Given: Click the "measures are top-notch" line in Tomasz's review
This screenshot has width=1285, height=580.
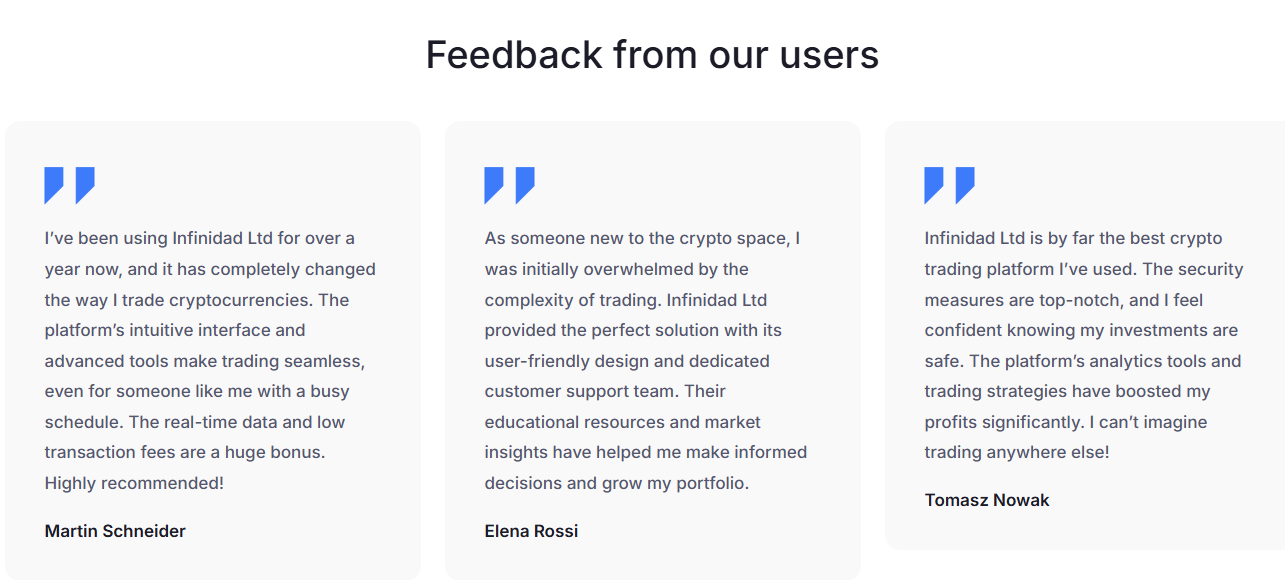Looking at the screenshot, I should [1063, 299].
